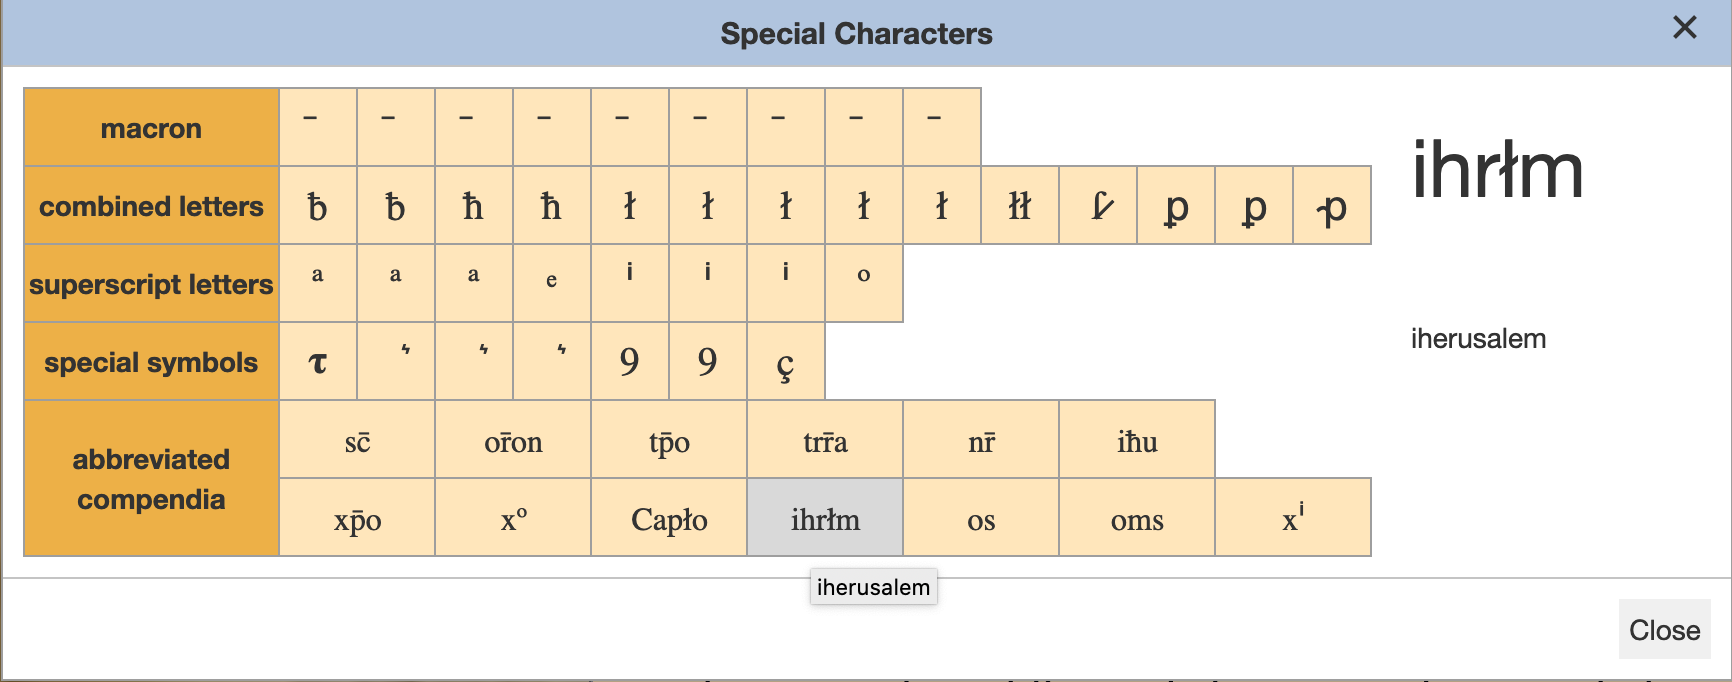Insert the double barred-l combined letter

pos(1019,206)
